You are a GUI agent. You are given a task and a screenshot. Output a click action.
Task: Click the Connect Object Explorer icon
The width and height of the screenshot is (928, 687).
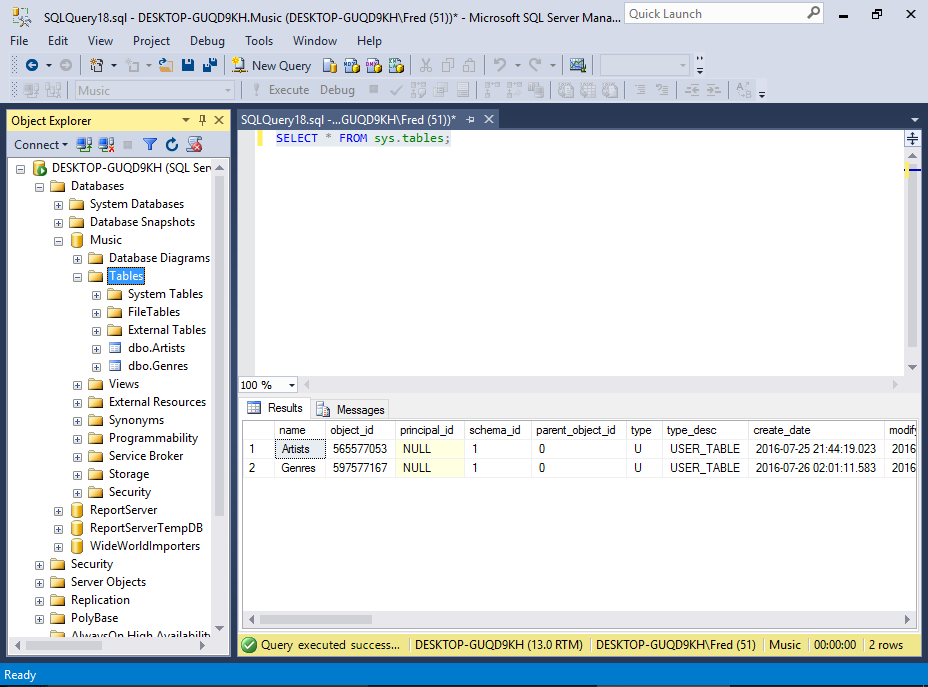point(85,145)
